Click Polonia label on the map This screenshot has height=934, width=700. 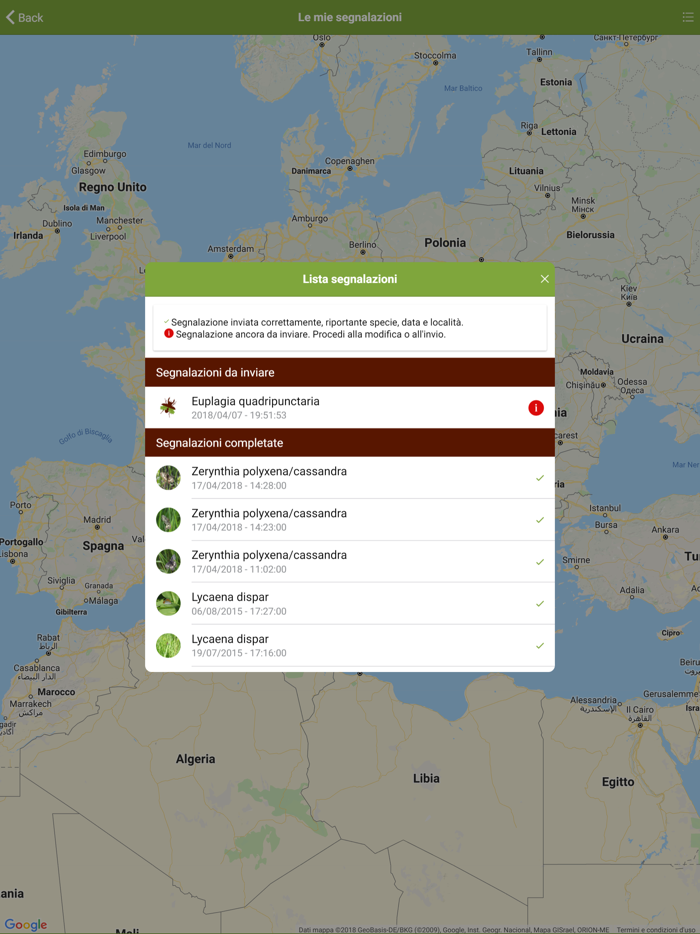(x=445, y=242)
